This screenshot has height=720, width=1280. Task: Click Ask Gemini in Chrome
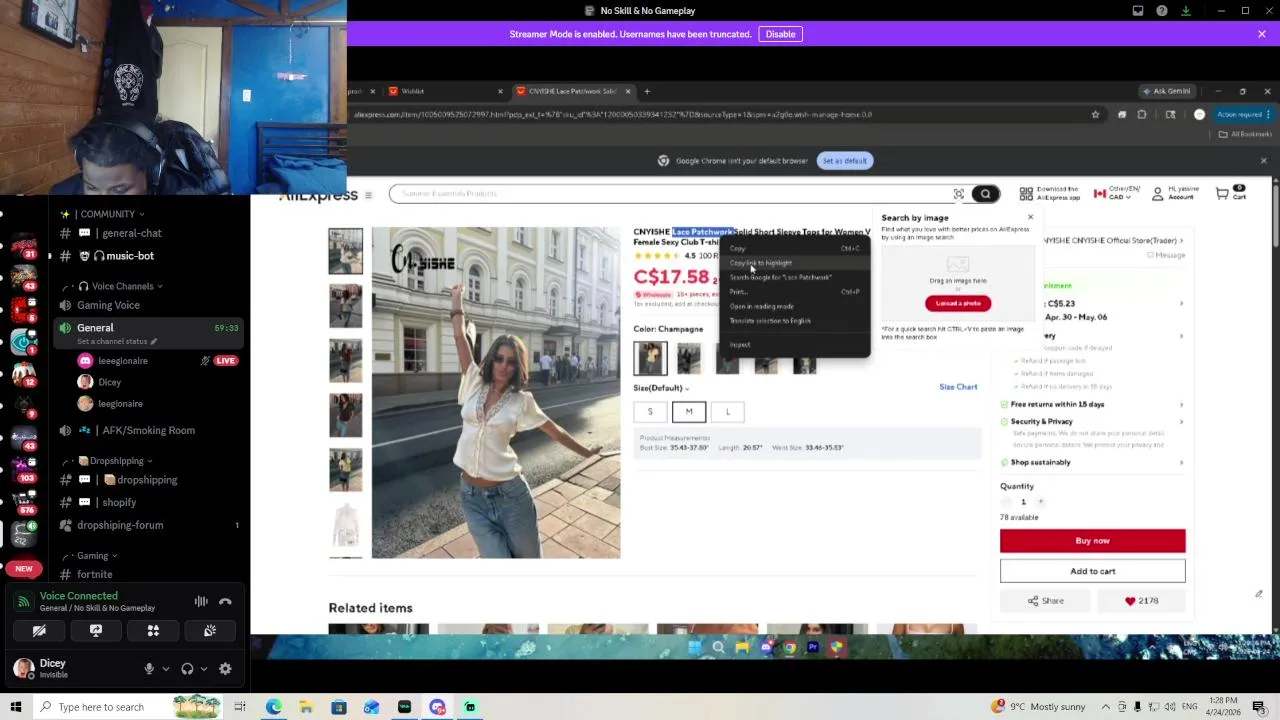(x=1166, y=91)
